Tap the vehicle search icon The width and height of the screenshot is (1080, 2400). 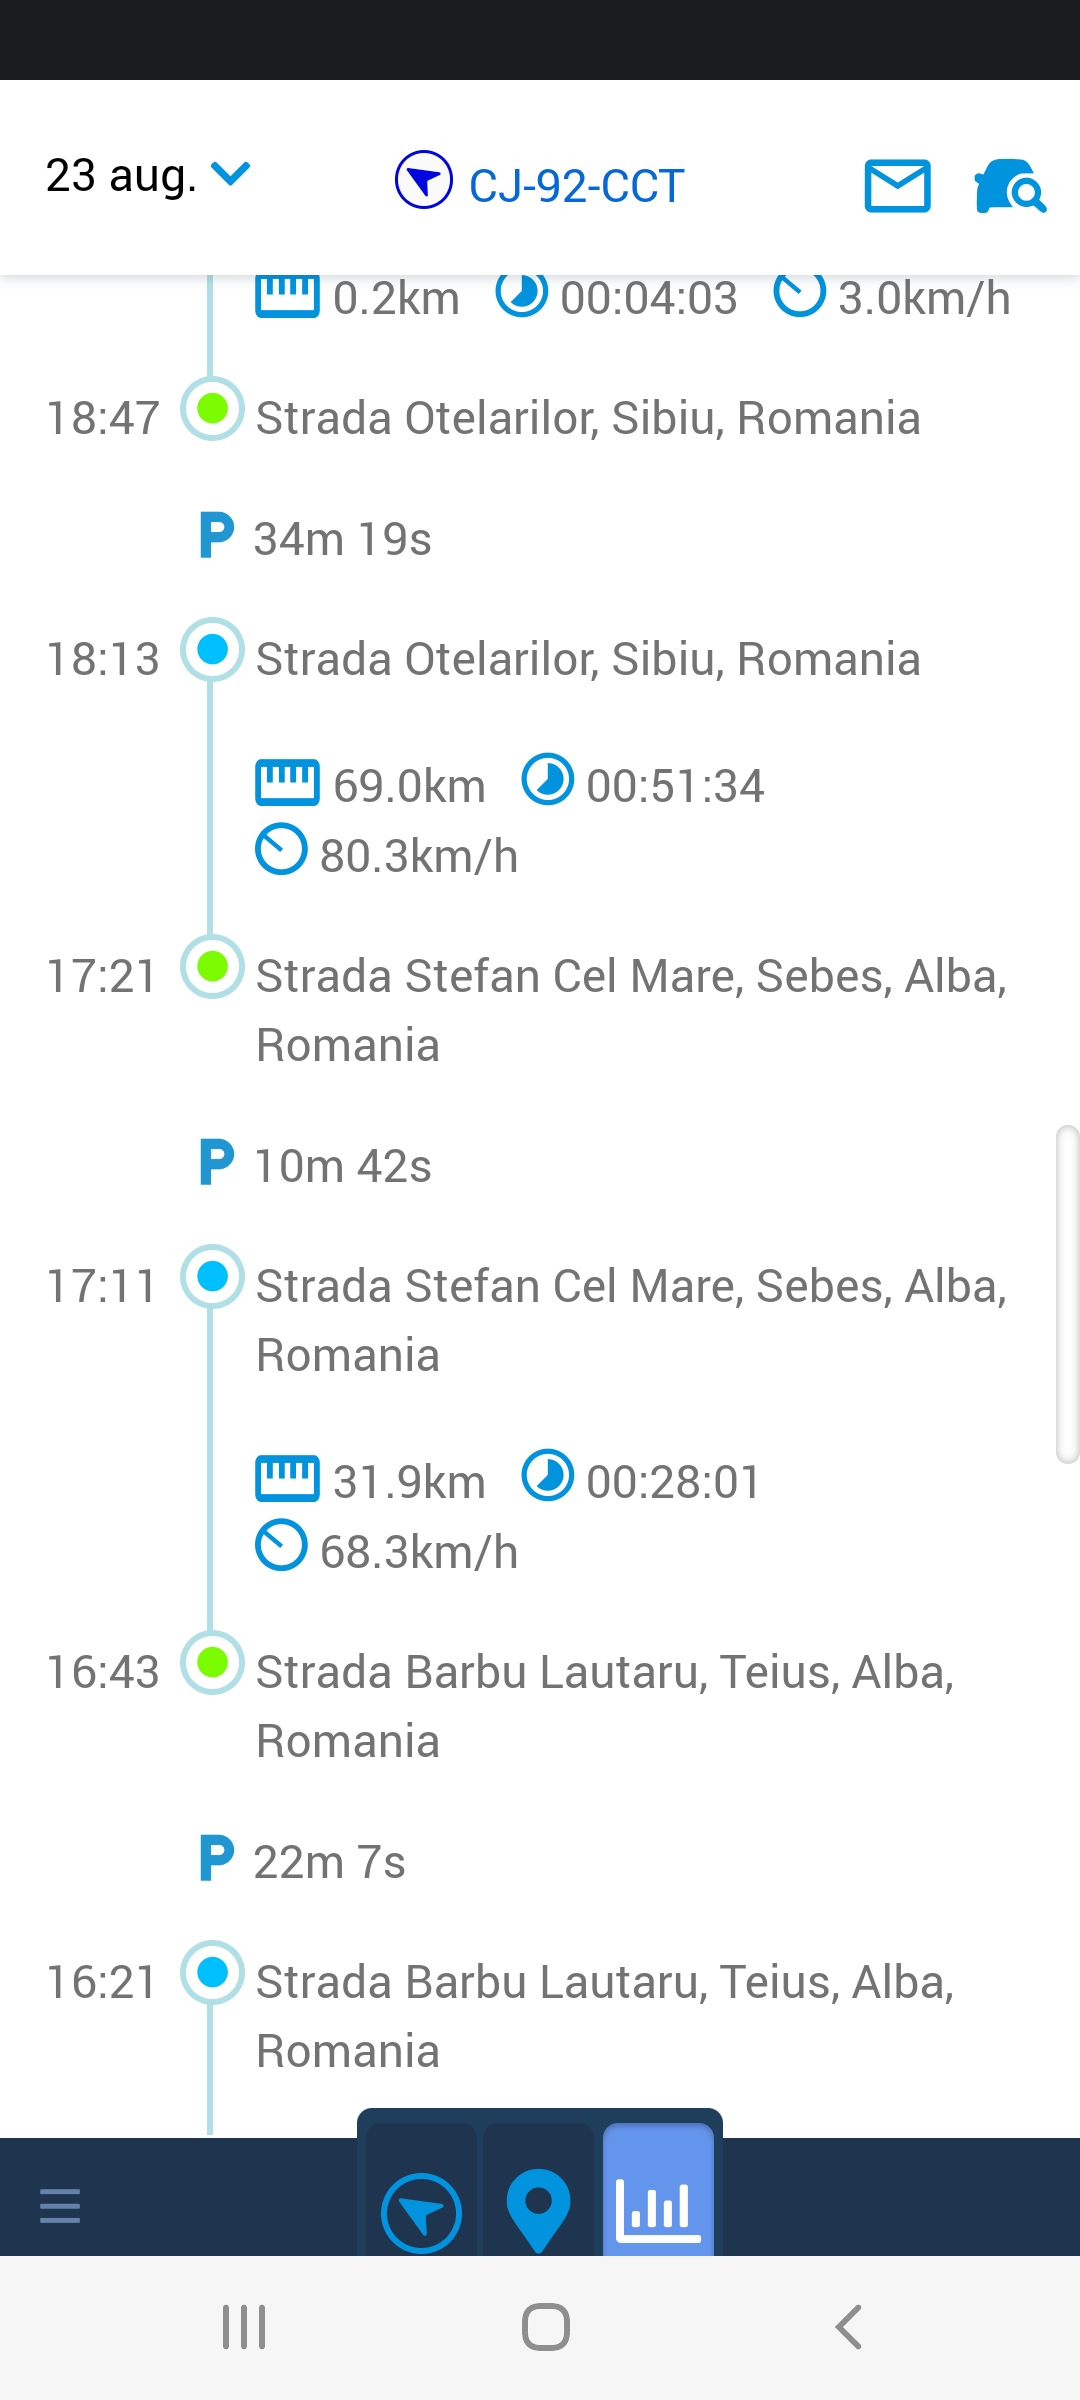[x=1009, y=186]
